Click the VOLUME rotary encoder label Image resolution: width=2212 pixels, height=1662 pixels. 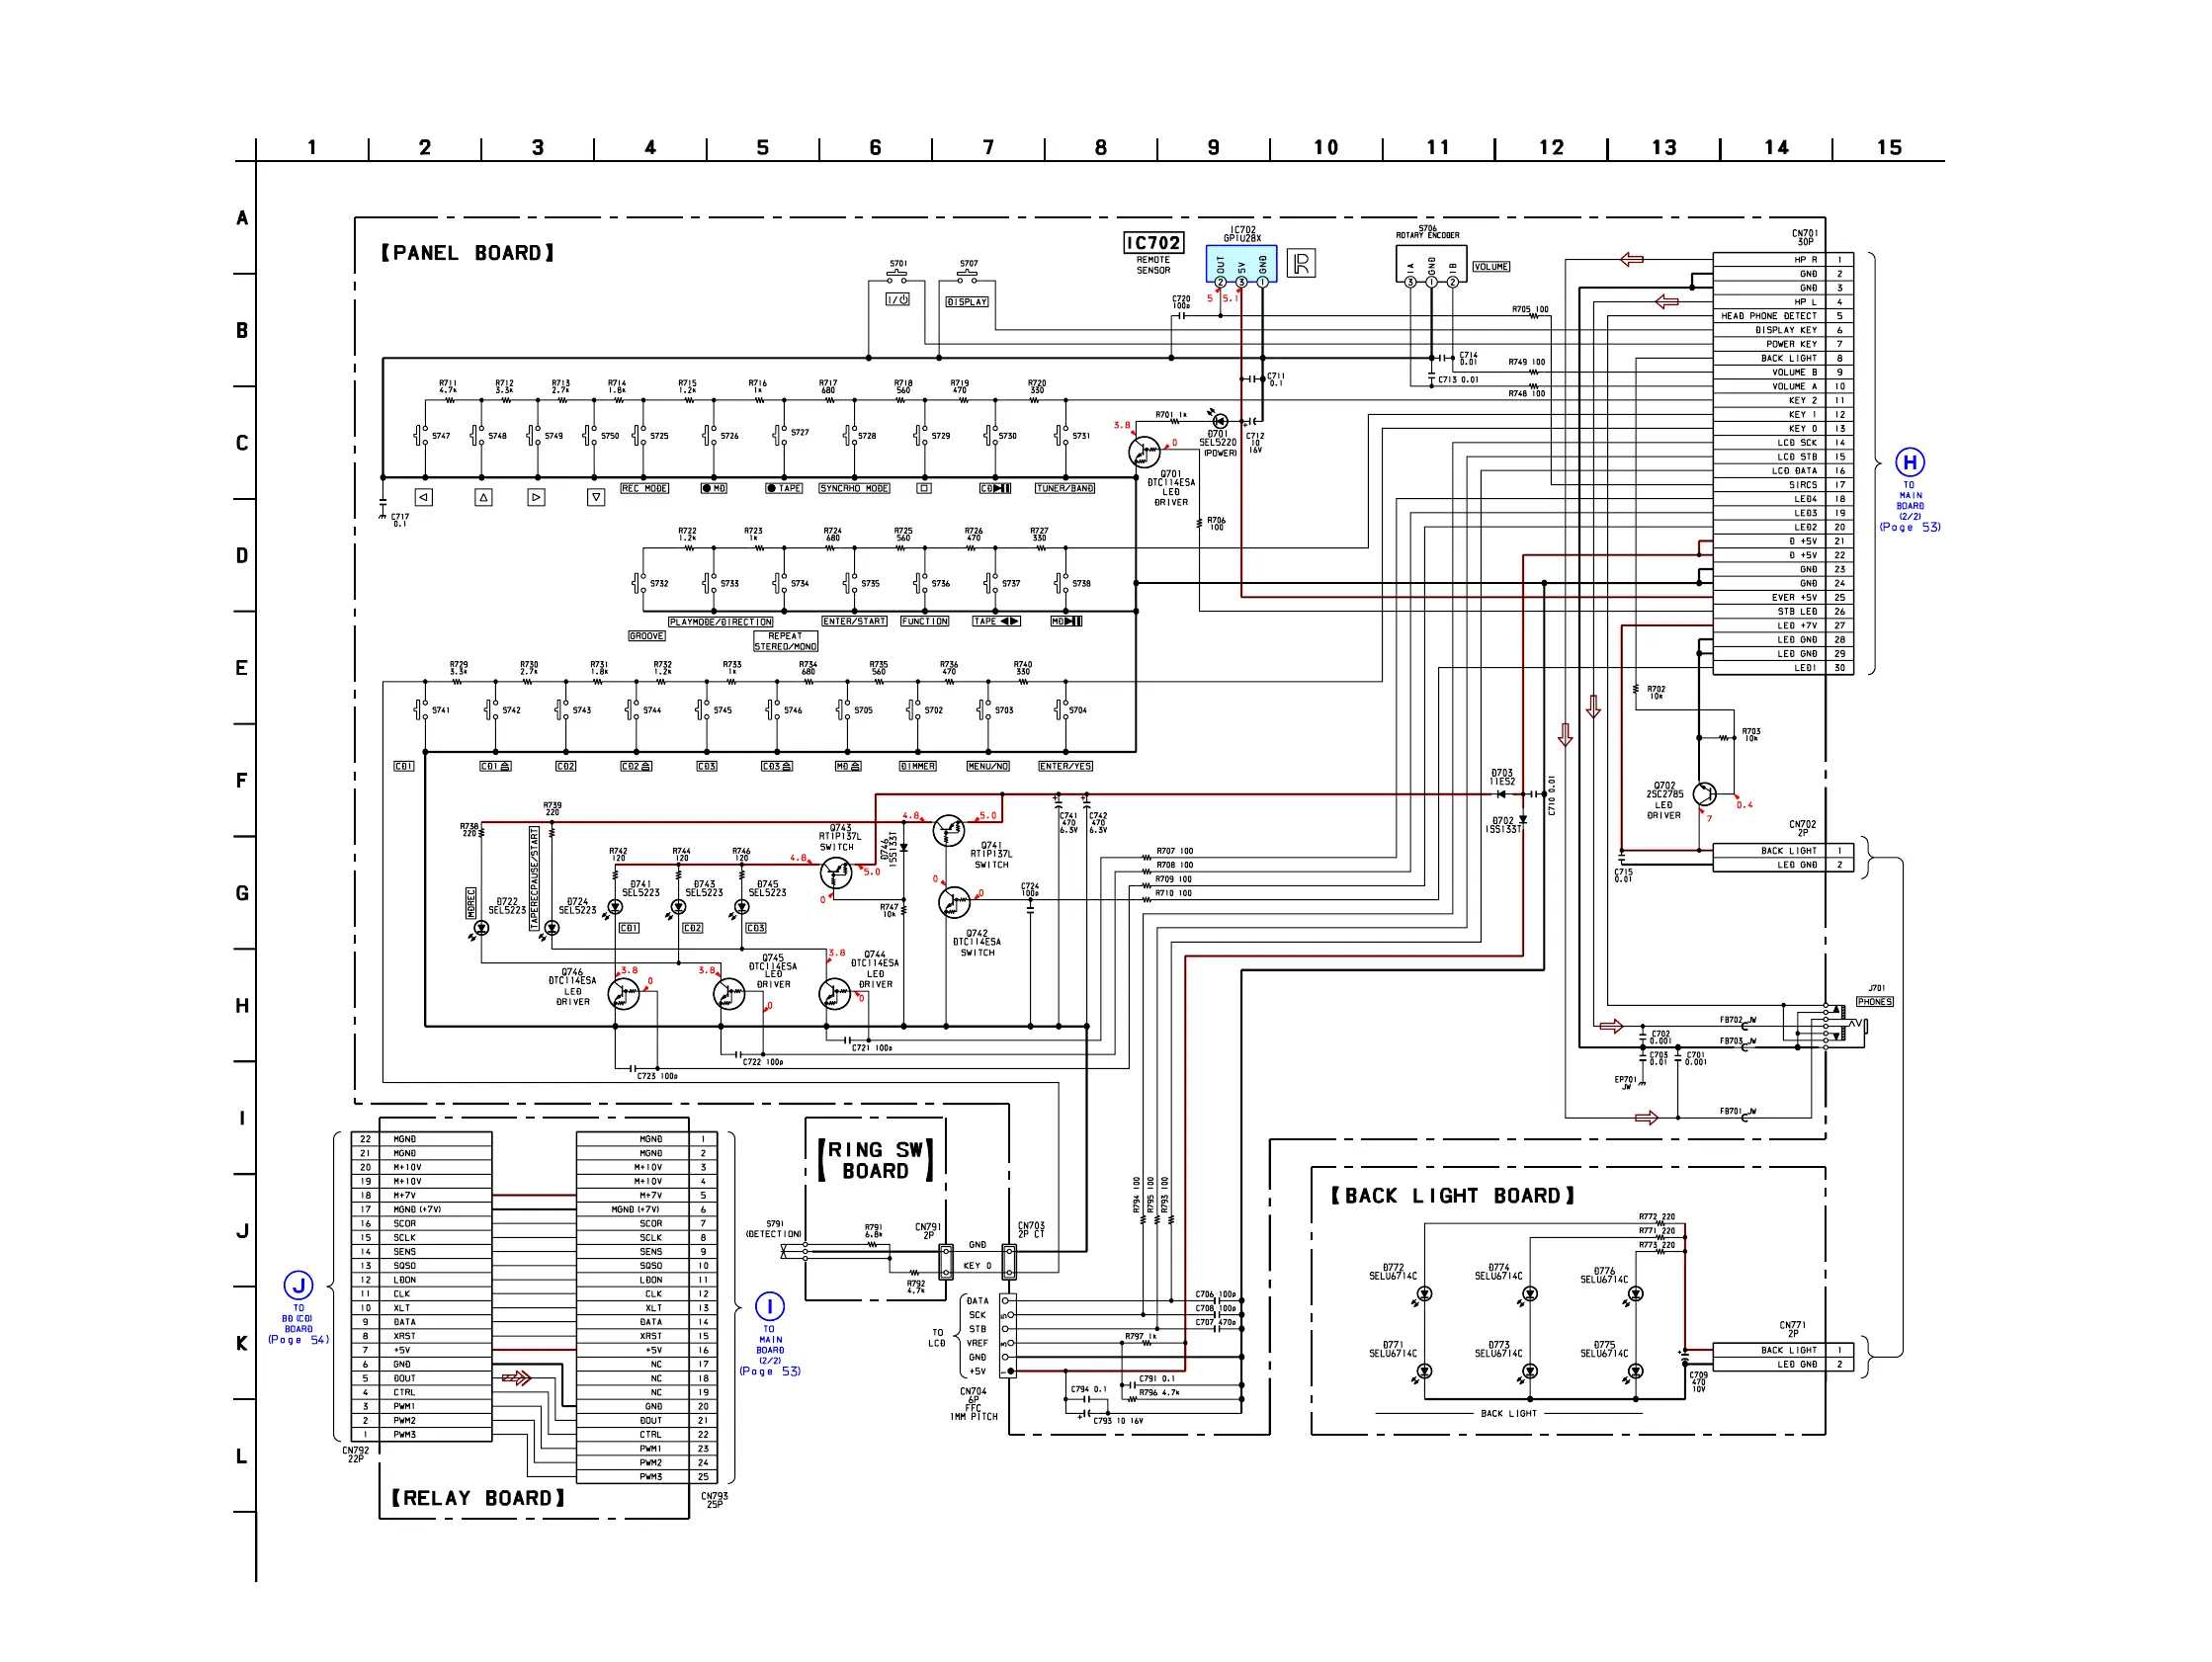(1490, 267)
